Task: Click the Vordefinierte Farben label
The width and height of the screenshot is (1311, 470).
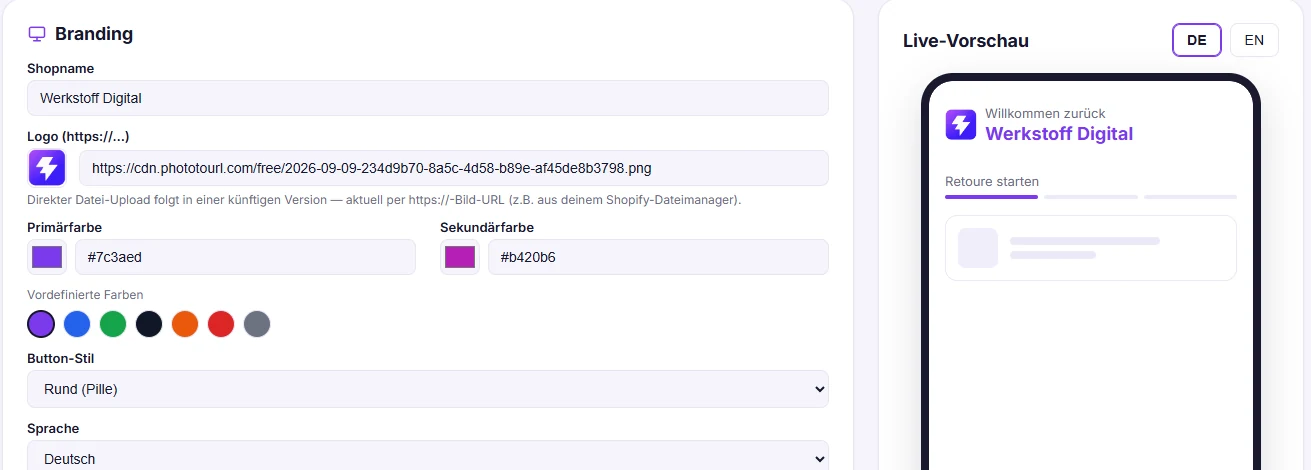Action: pyautogui.click(x=85, y=295)
